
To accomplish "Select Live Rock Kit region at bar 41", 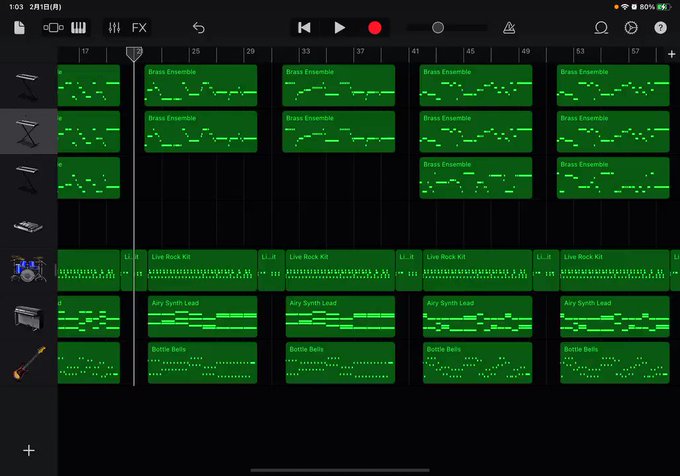I will [x=477, y=271].
